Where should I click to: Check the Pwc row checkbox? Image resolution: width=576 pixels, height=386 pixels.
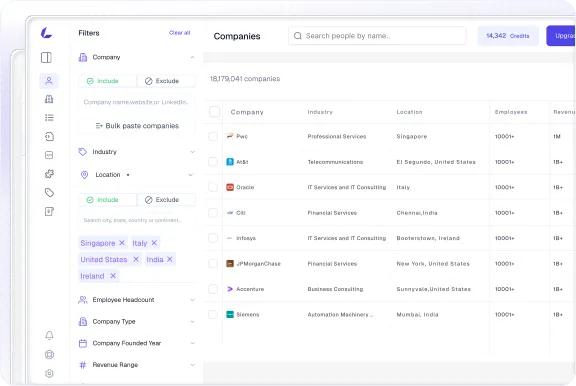tap(213, 136)
